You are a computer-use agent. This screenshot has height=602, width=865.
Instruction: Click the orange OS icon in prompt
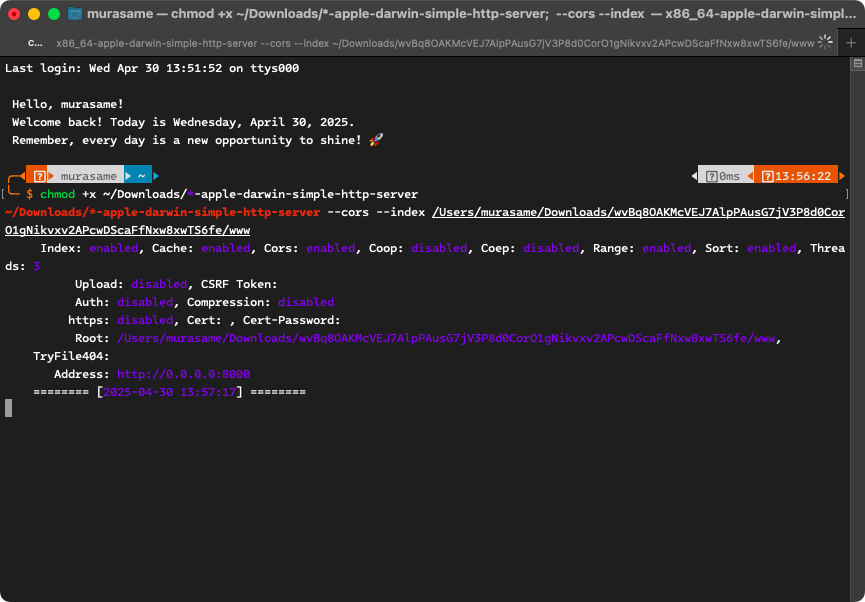(x=37, y=176)
